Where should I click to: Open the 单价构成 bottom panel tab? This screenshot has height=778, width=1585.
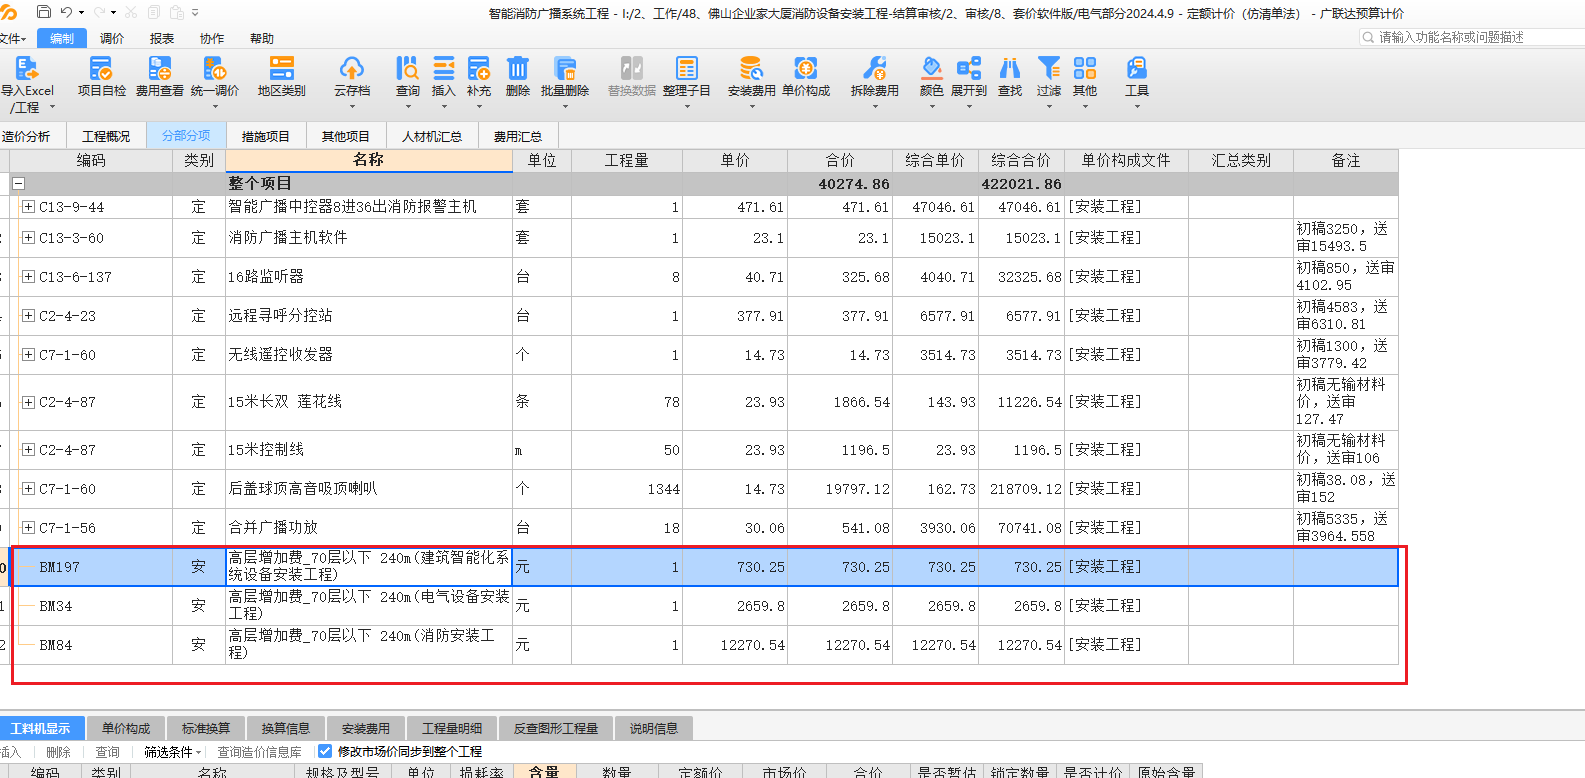point(126,728)
